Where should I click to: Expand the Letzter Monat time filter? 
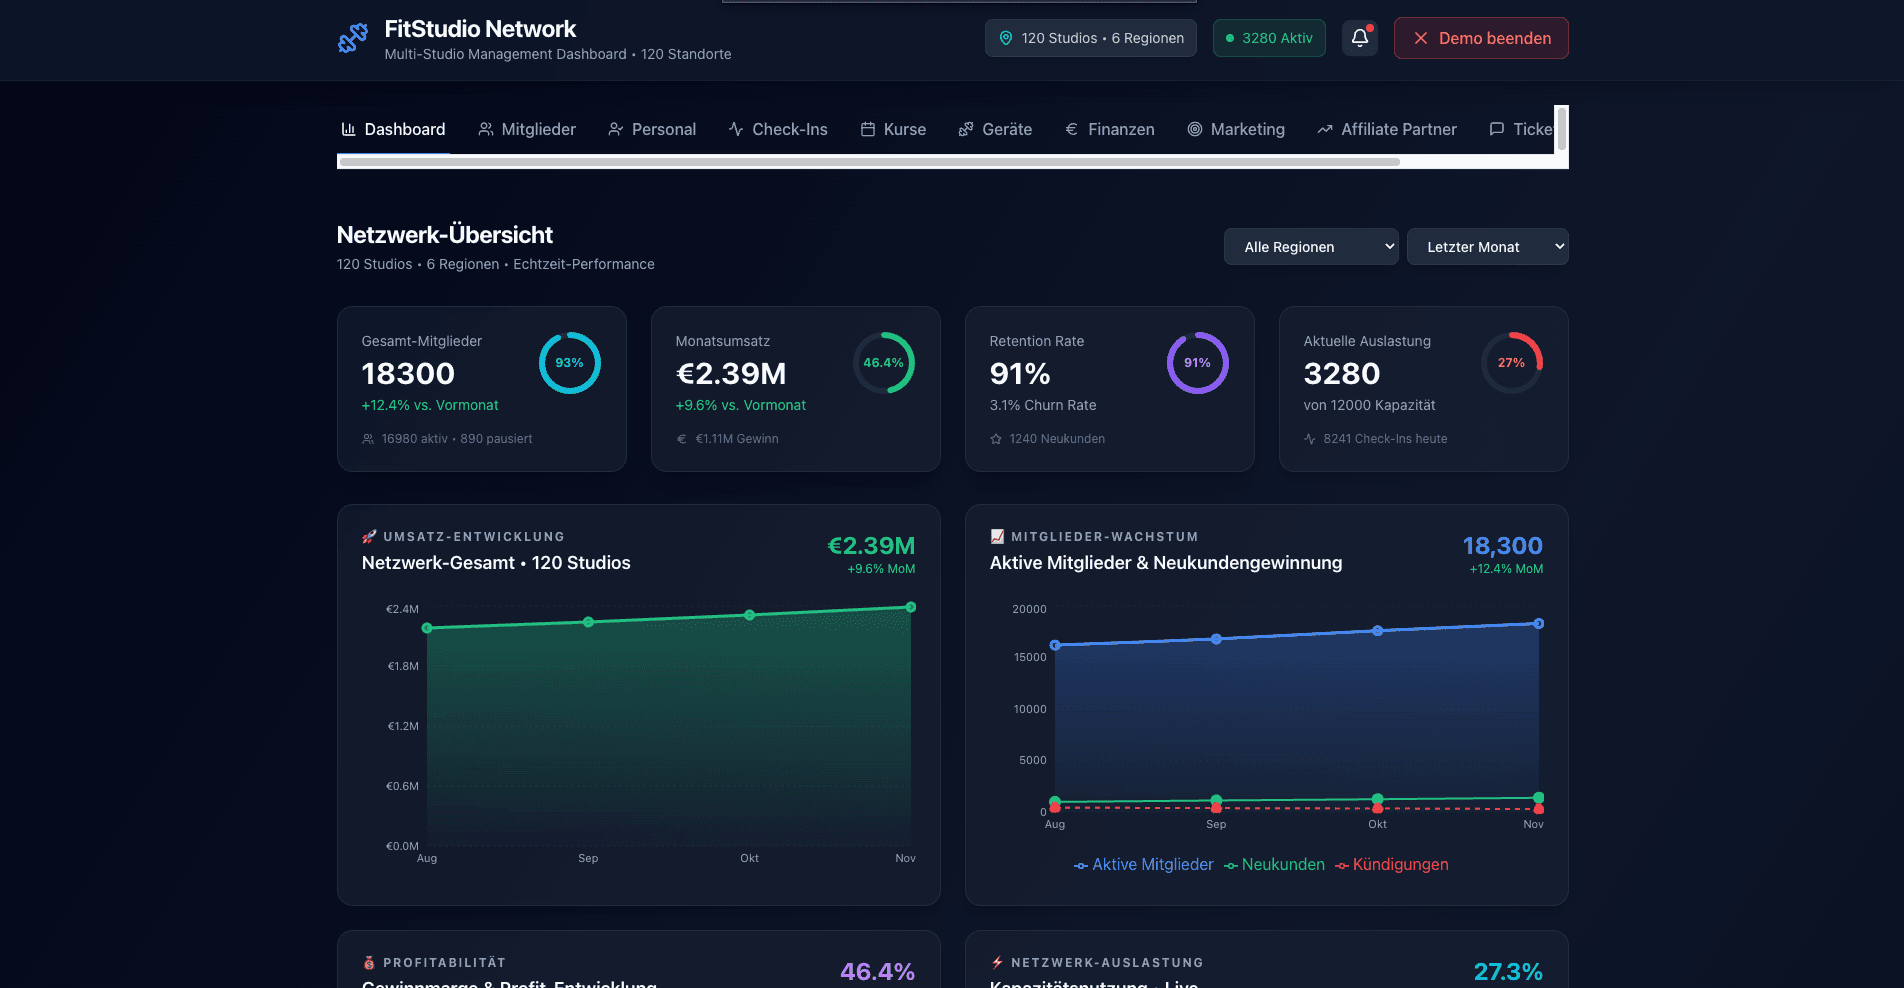[x=1487, y=246]
